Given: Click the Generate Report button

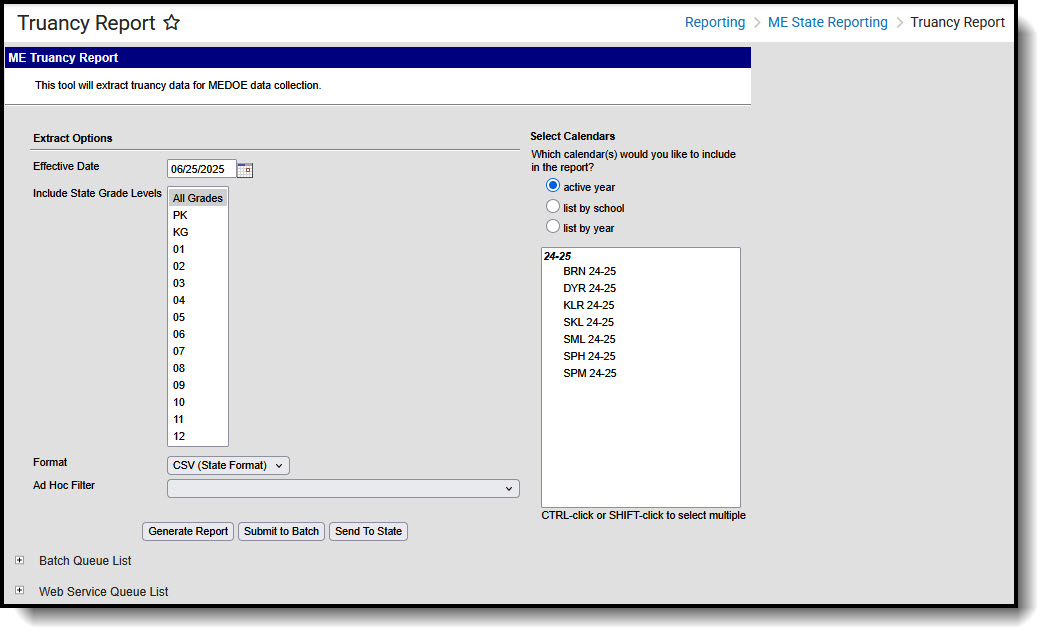Looking at the screenshot, I should tap(188, 531).
